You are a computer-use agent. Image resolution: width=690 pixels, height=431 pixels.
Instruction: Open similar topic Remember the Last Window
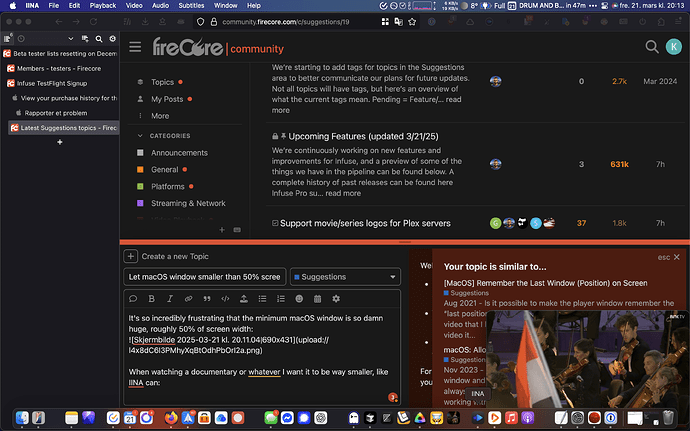click(x=545, y=283)
